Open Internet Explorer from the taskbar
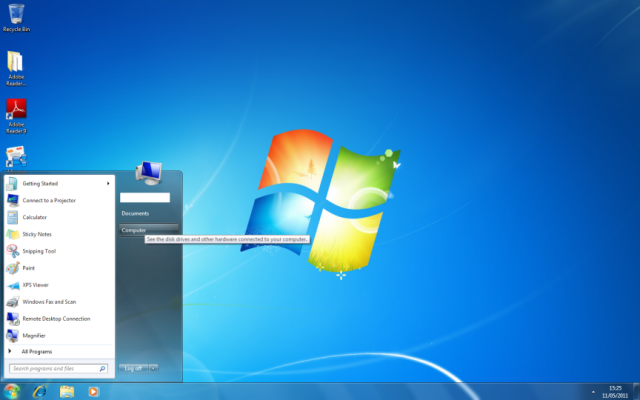This screenshot has height=400, width=640. [40, 392]
